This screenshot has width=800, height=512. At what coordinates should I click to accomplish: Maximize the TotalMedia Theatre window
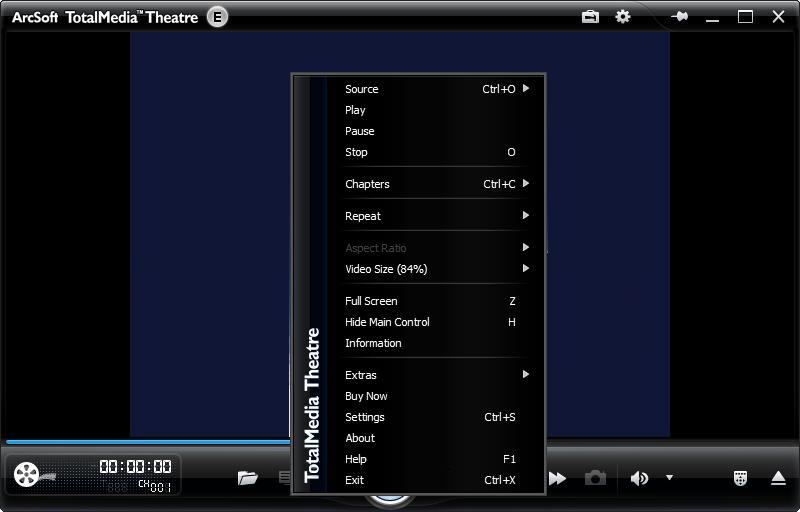click(745, 17)
